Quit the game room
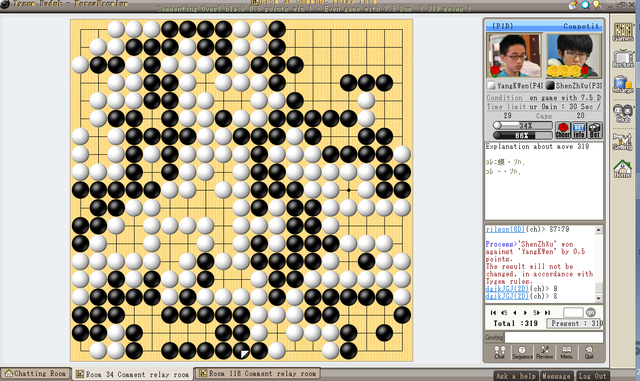Image resolution: width=640 pixels, height=381 pixels. tap(589, 352)
